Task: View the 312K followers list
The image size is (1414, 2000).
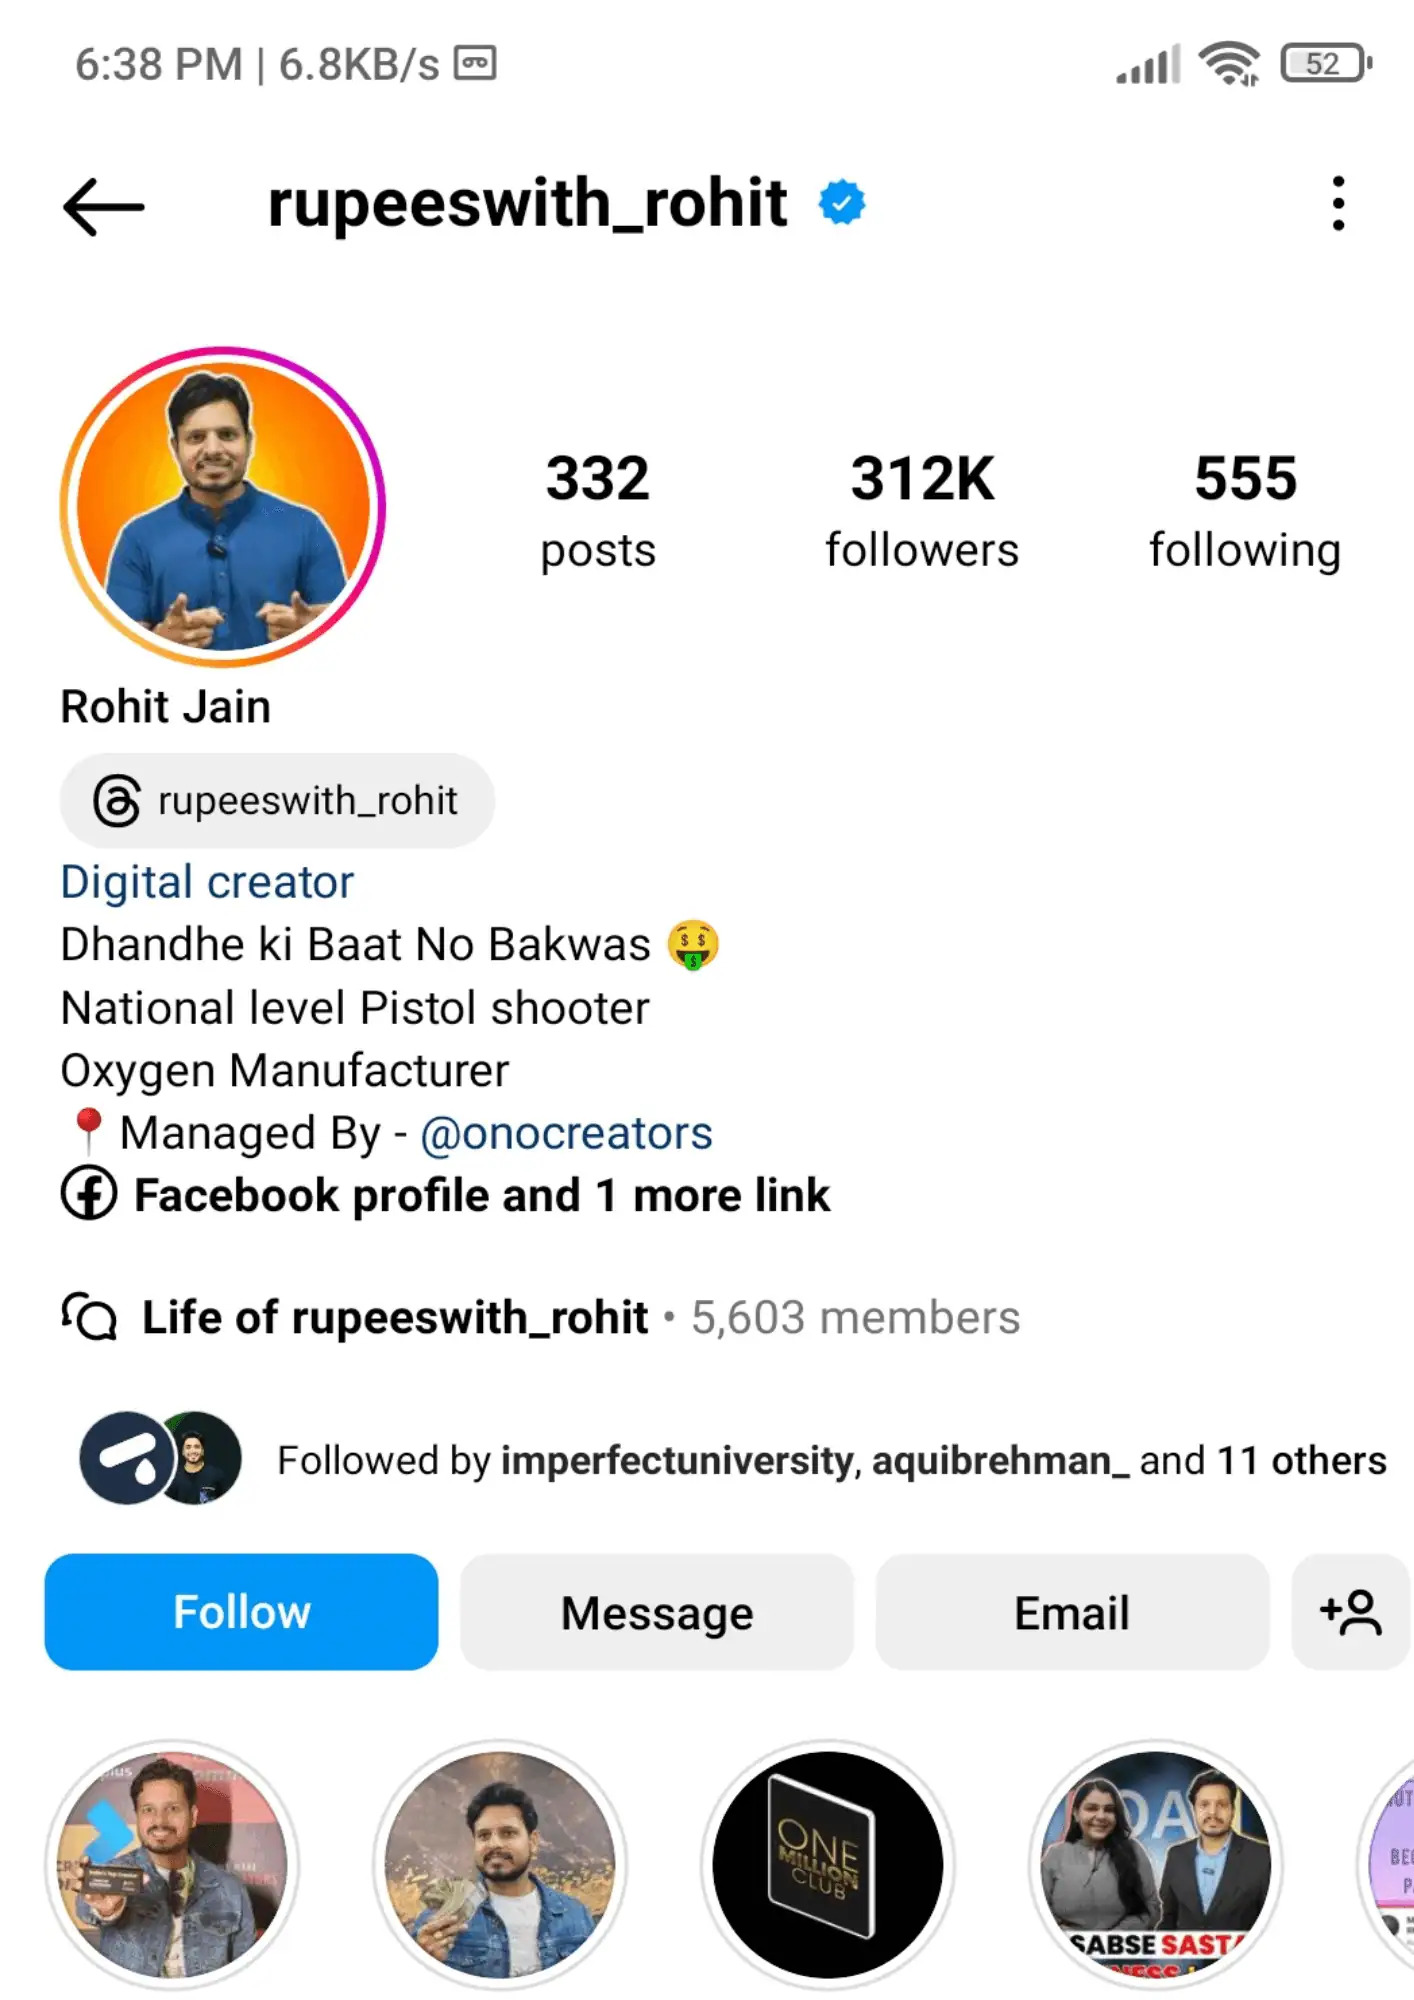Action: pos(922,510)
